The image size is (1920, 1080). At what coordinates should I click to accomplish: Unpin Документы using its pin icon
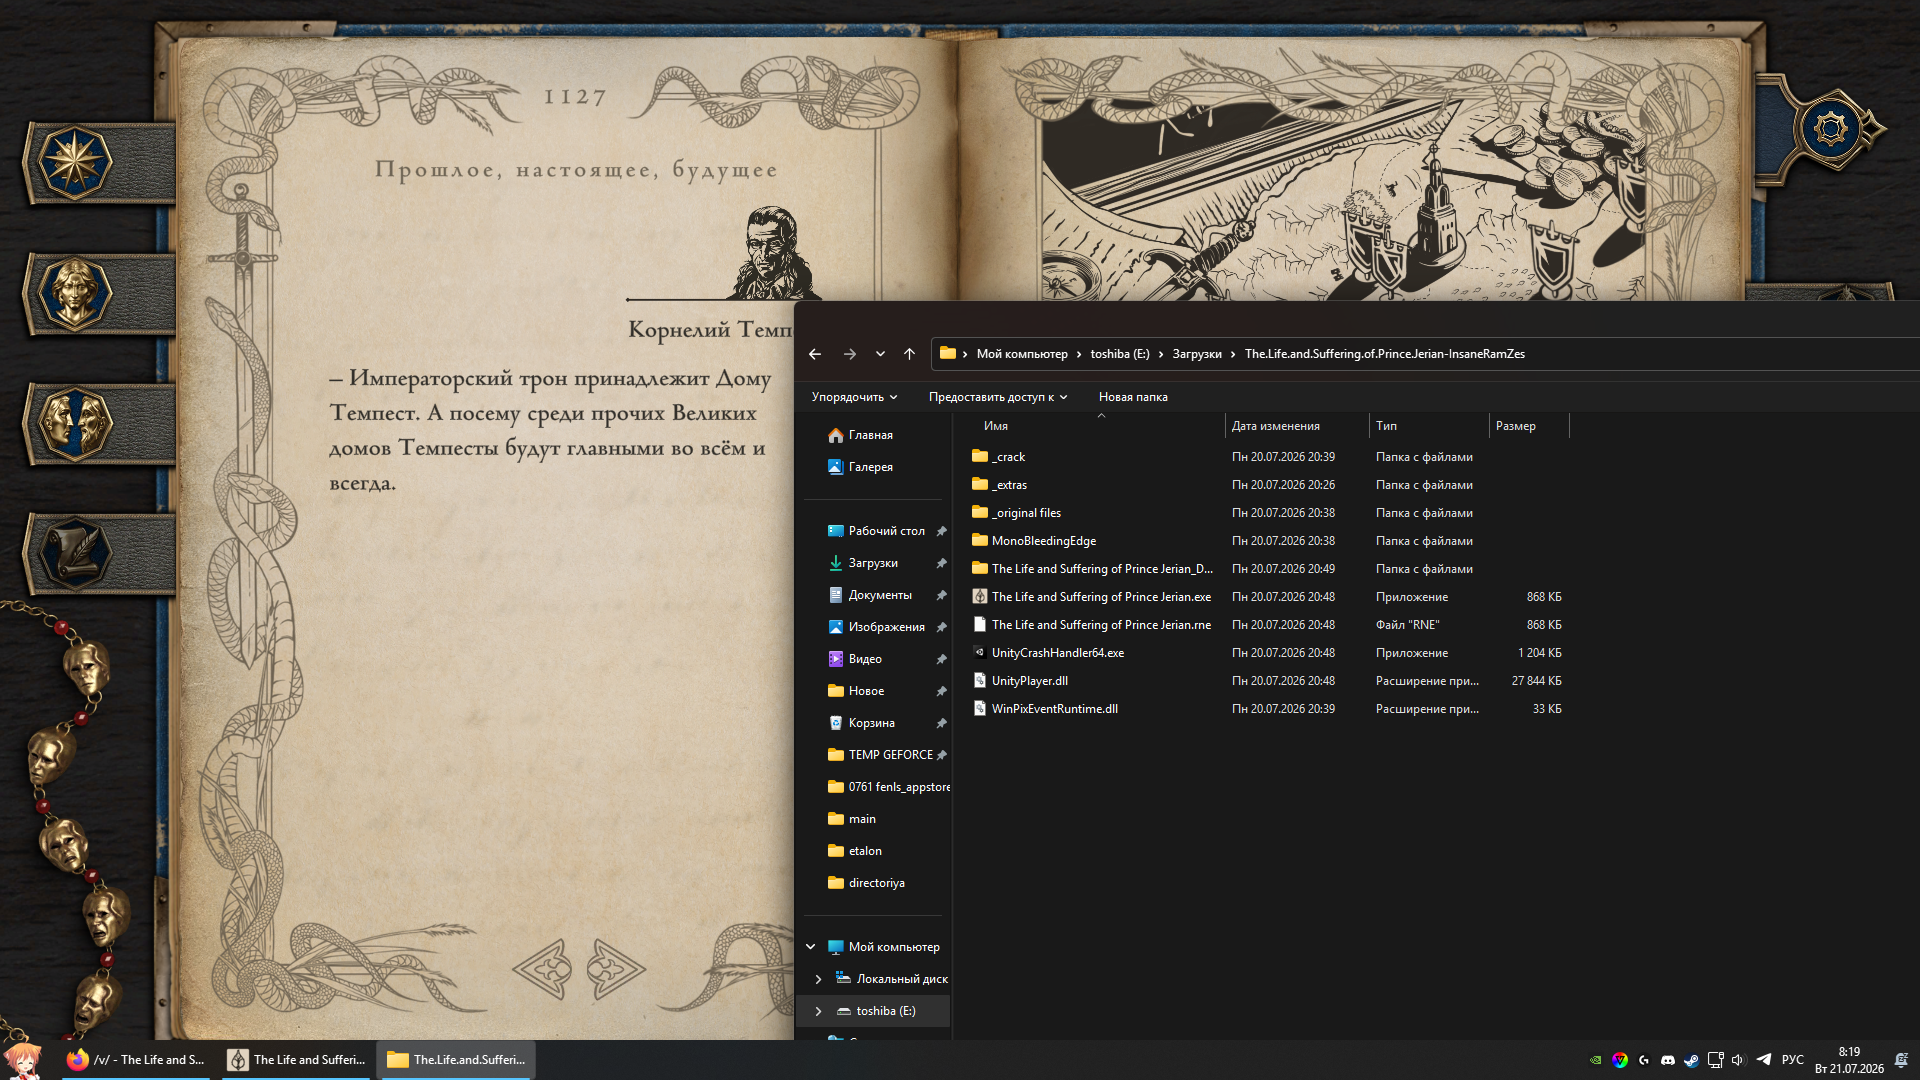941,595
